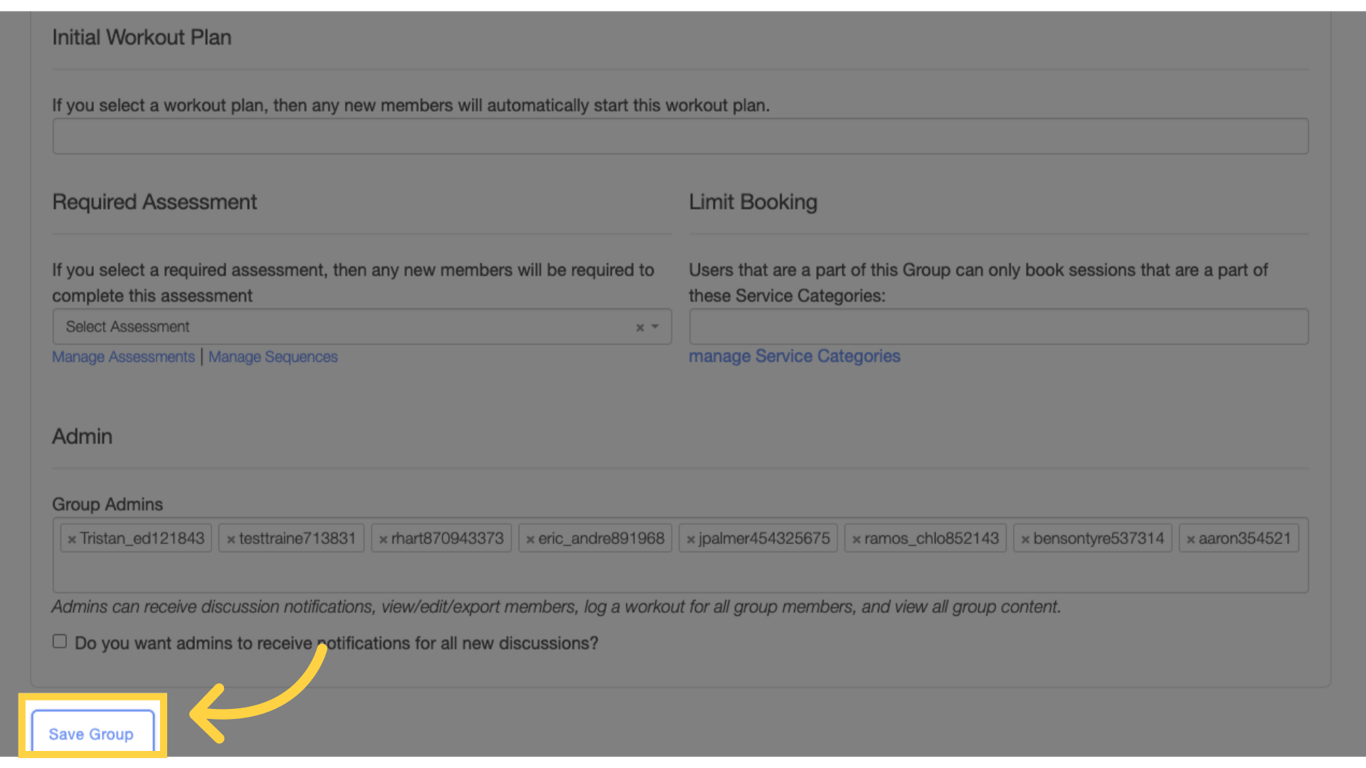Clear the Select Assessment field

coord(639,326)
